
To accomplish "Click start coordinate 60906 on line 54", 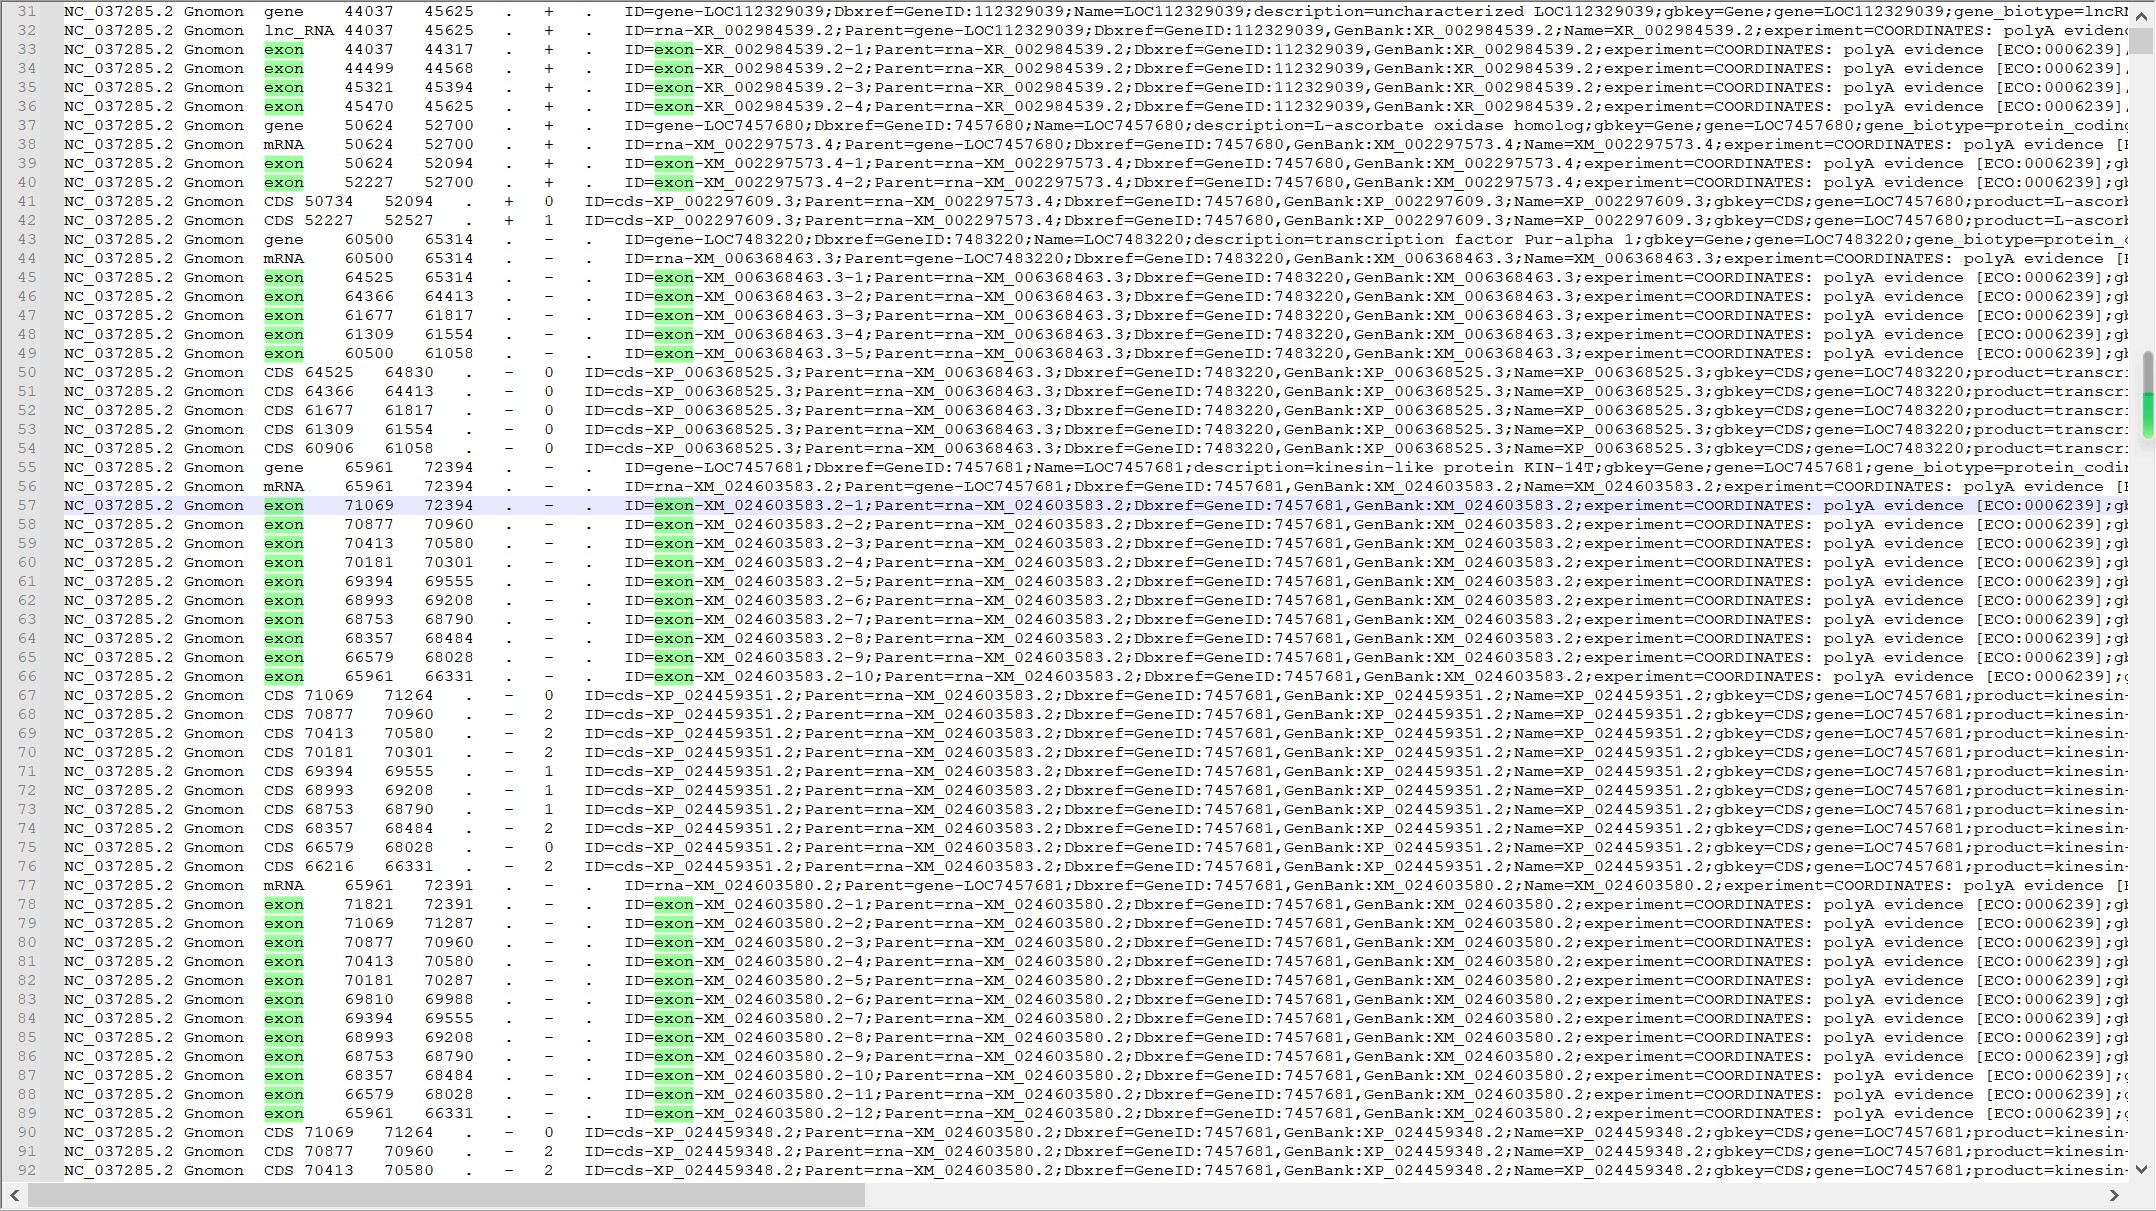I will click(x=329, y=448).
